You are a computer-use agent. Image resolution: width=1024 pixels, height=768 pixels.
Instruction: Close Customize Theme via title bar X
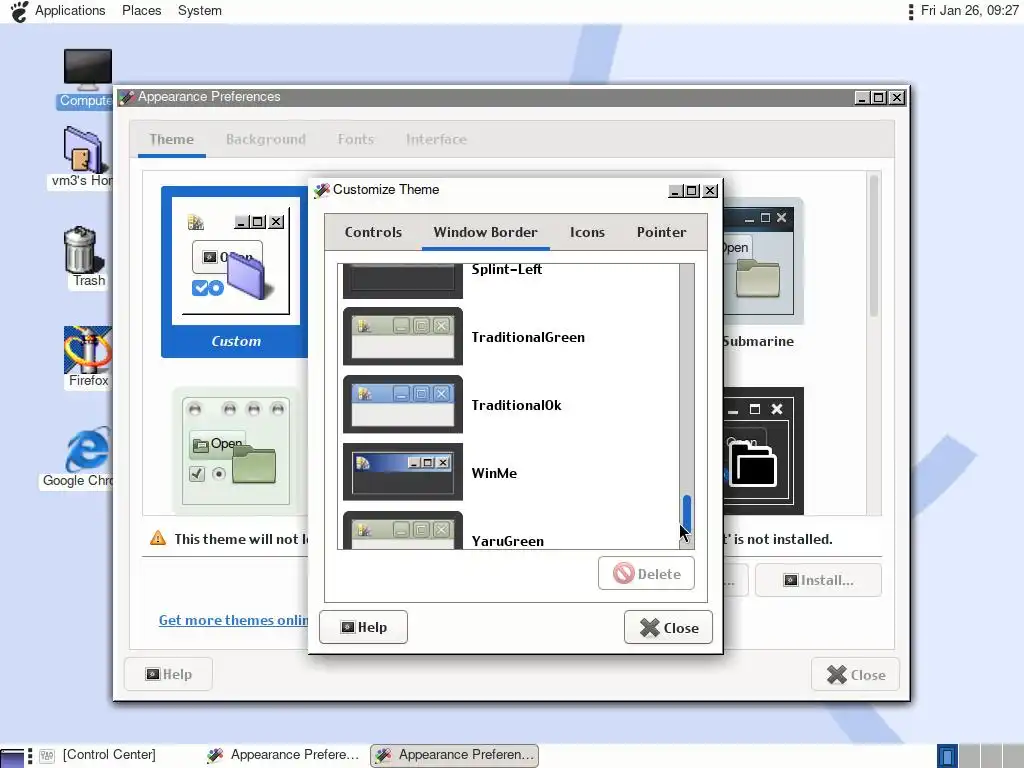point(710,191)
